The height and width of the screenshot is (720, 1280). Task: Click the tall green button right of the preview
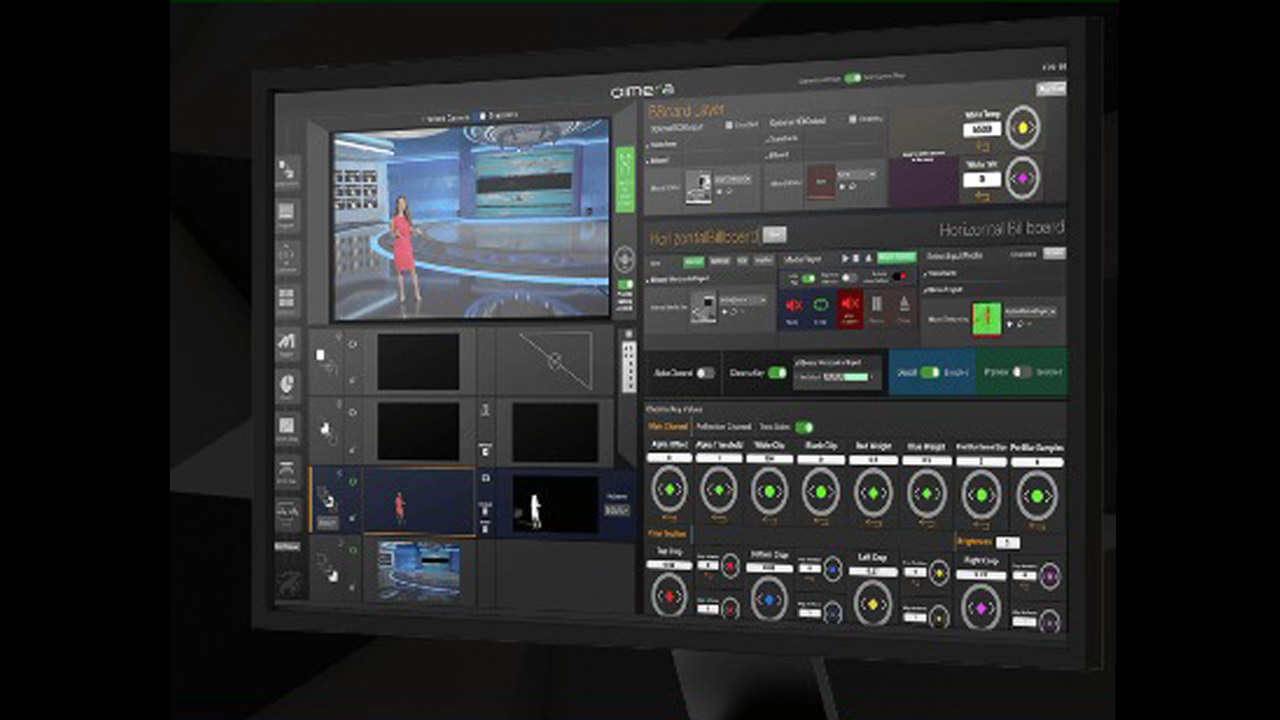(625, 180)
